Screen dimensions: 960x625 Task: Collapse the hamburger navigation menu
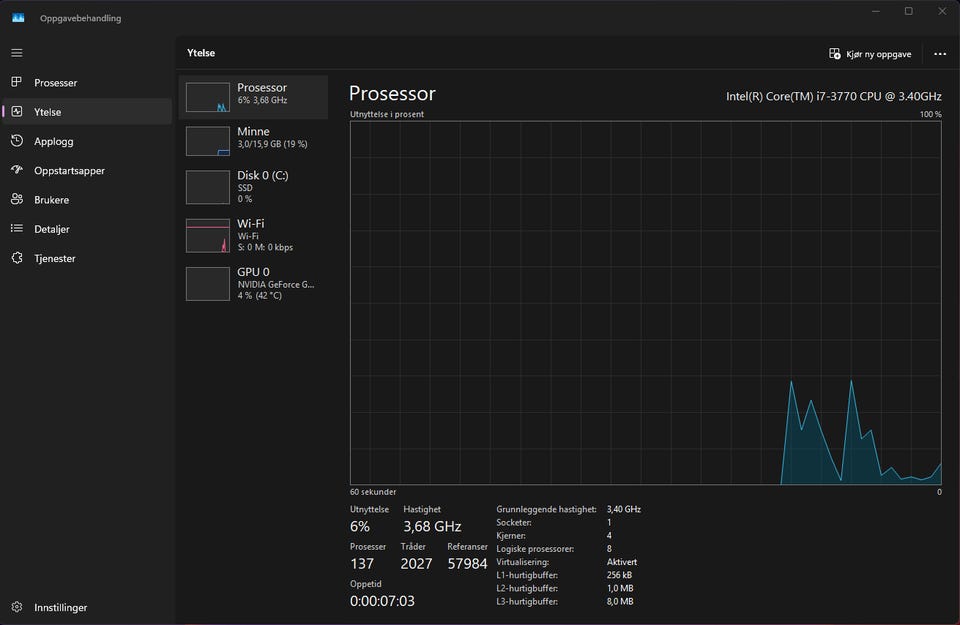(17, 53)
